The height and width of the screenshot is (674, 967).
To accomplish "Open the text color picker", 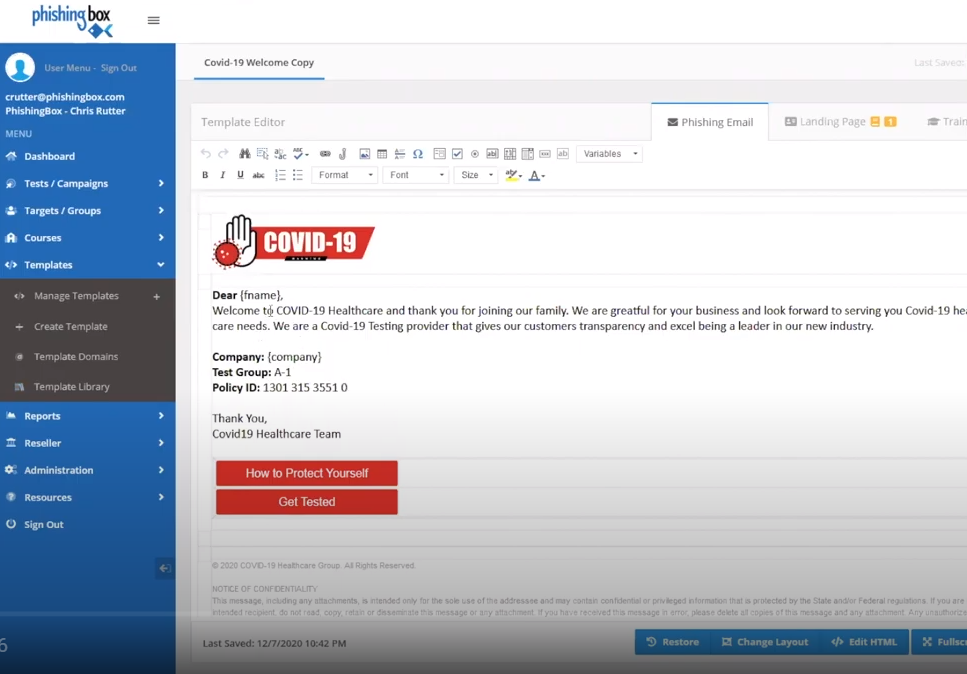I will [x=535, y=174].
